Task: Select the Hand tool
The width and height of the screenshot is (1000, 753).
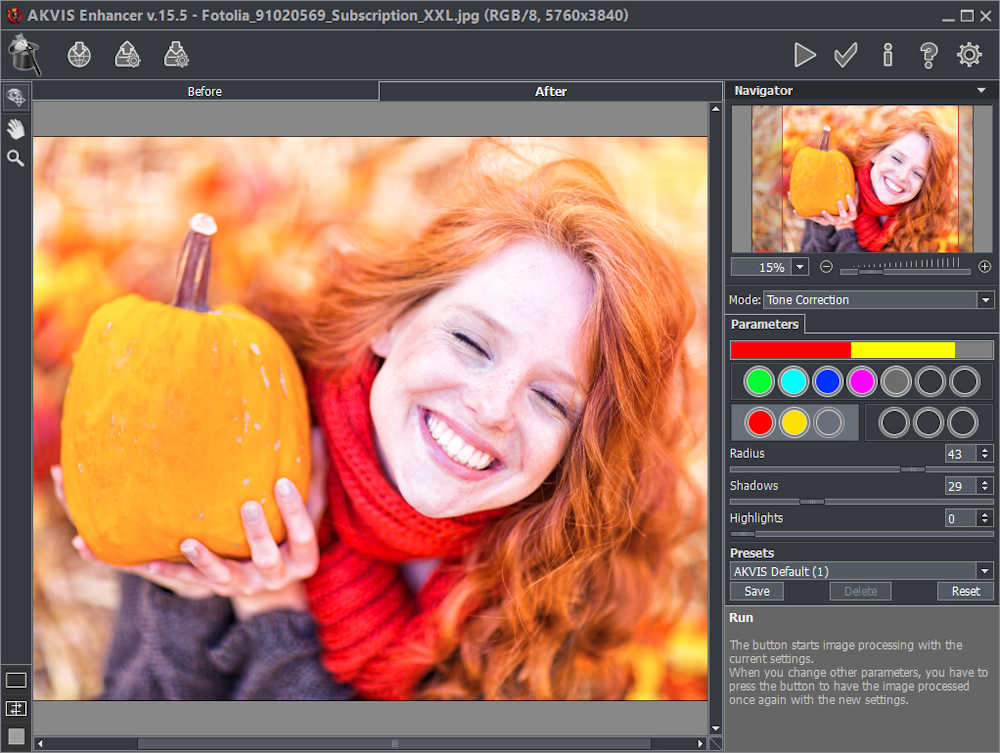Action: [16, 128]
